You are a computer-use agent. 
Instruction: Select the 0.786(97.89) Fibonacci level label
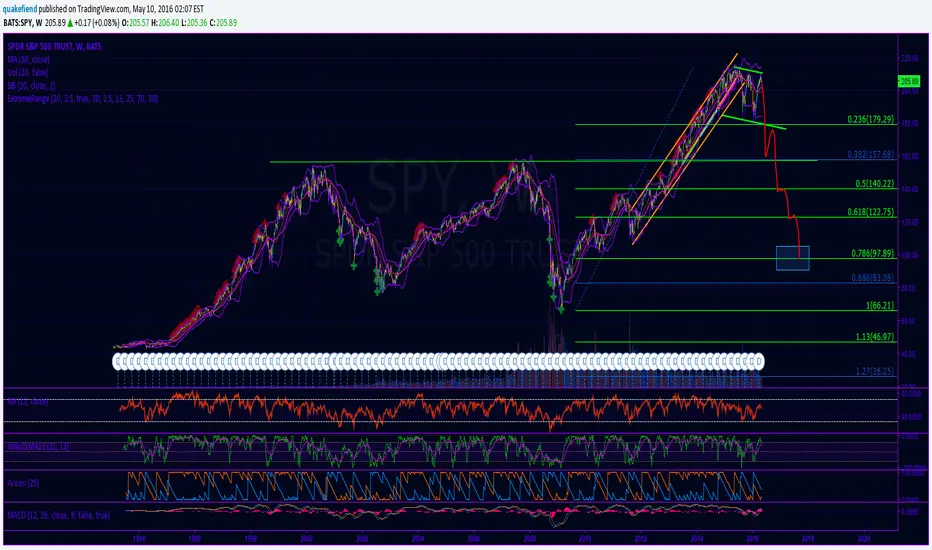click(x=873, y=253)
